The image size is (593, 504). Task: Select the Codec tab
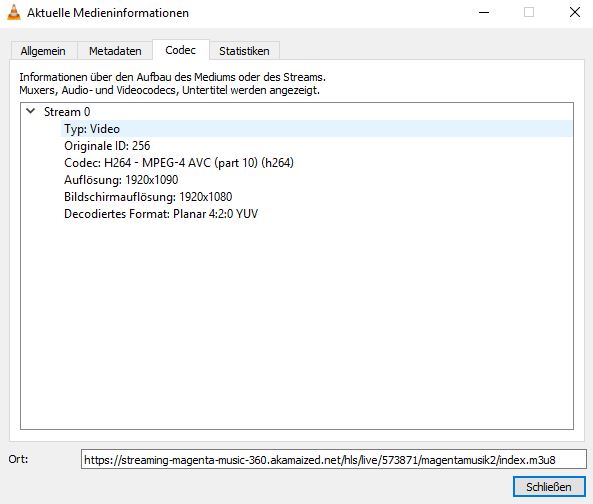coord(180,50)
